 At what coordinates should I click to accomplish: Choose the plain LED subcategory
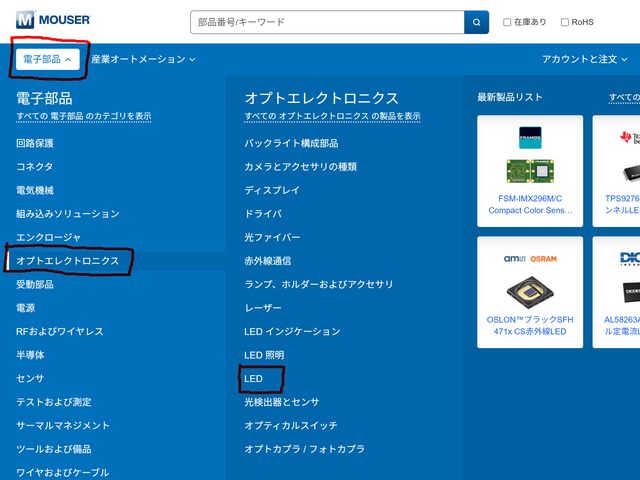point(253,378)
